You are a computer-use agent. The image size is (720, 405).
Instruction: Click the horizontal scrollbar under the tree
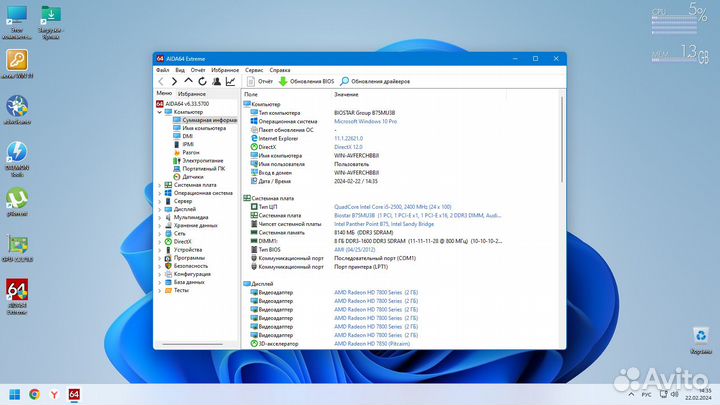click(x=192, y=344)
